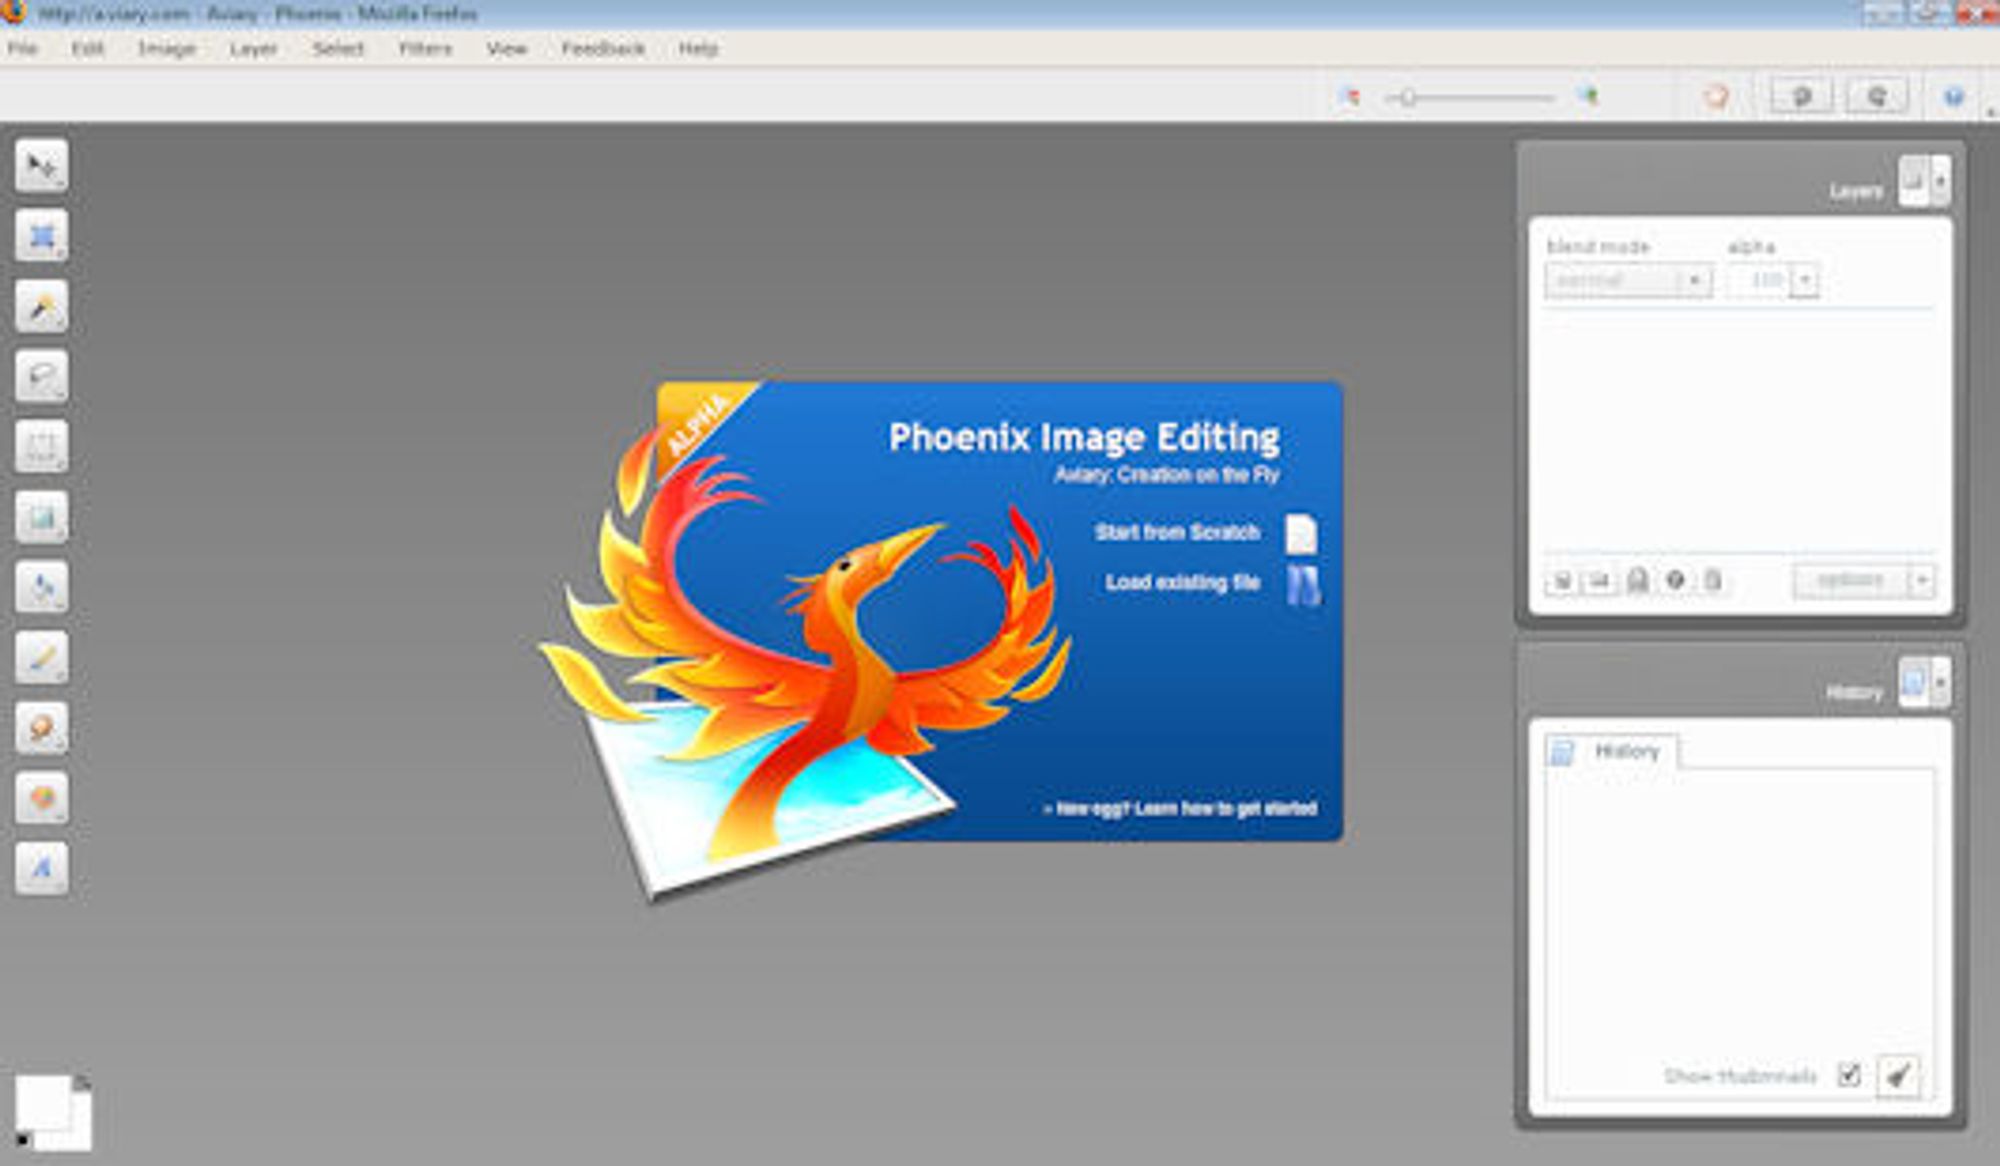
Task: Click the zoom in icon right of slider
Action: tap(1588, 96)
